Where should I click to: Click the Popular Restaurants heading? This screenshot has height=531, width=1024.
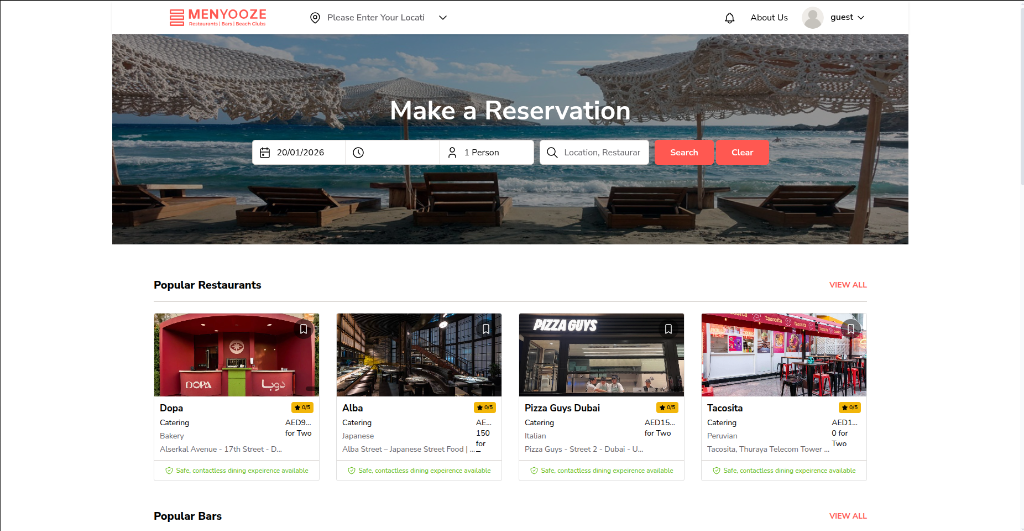click(x=208, y=285)
